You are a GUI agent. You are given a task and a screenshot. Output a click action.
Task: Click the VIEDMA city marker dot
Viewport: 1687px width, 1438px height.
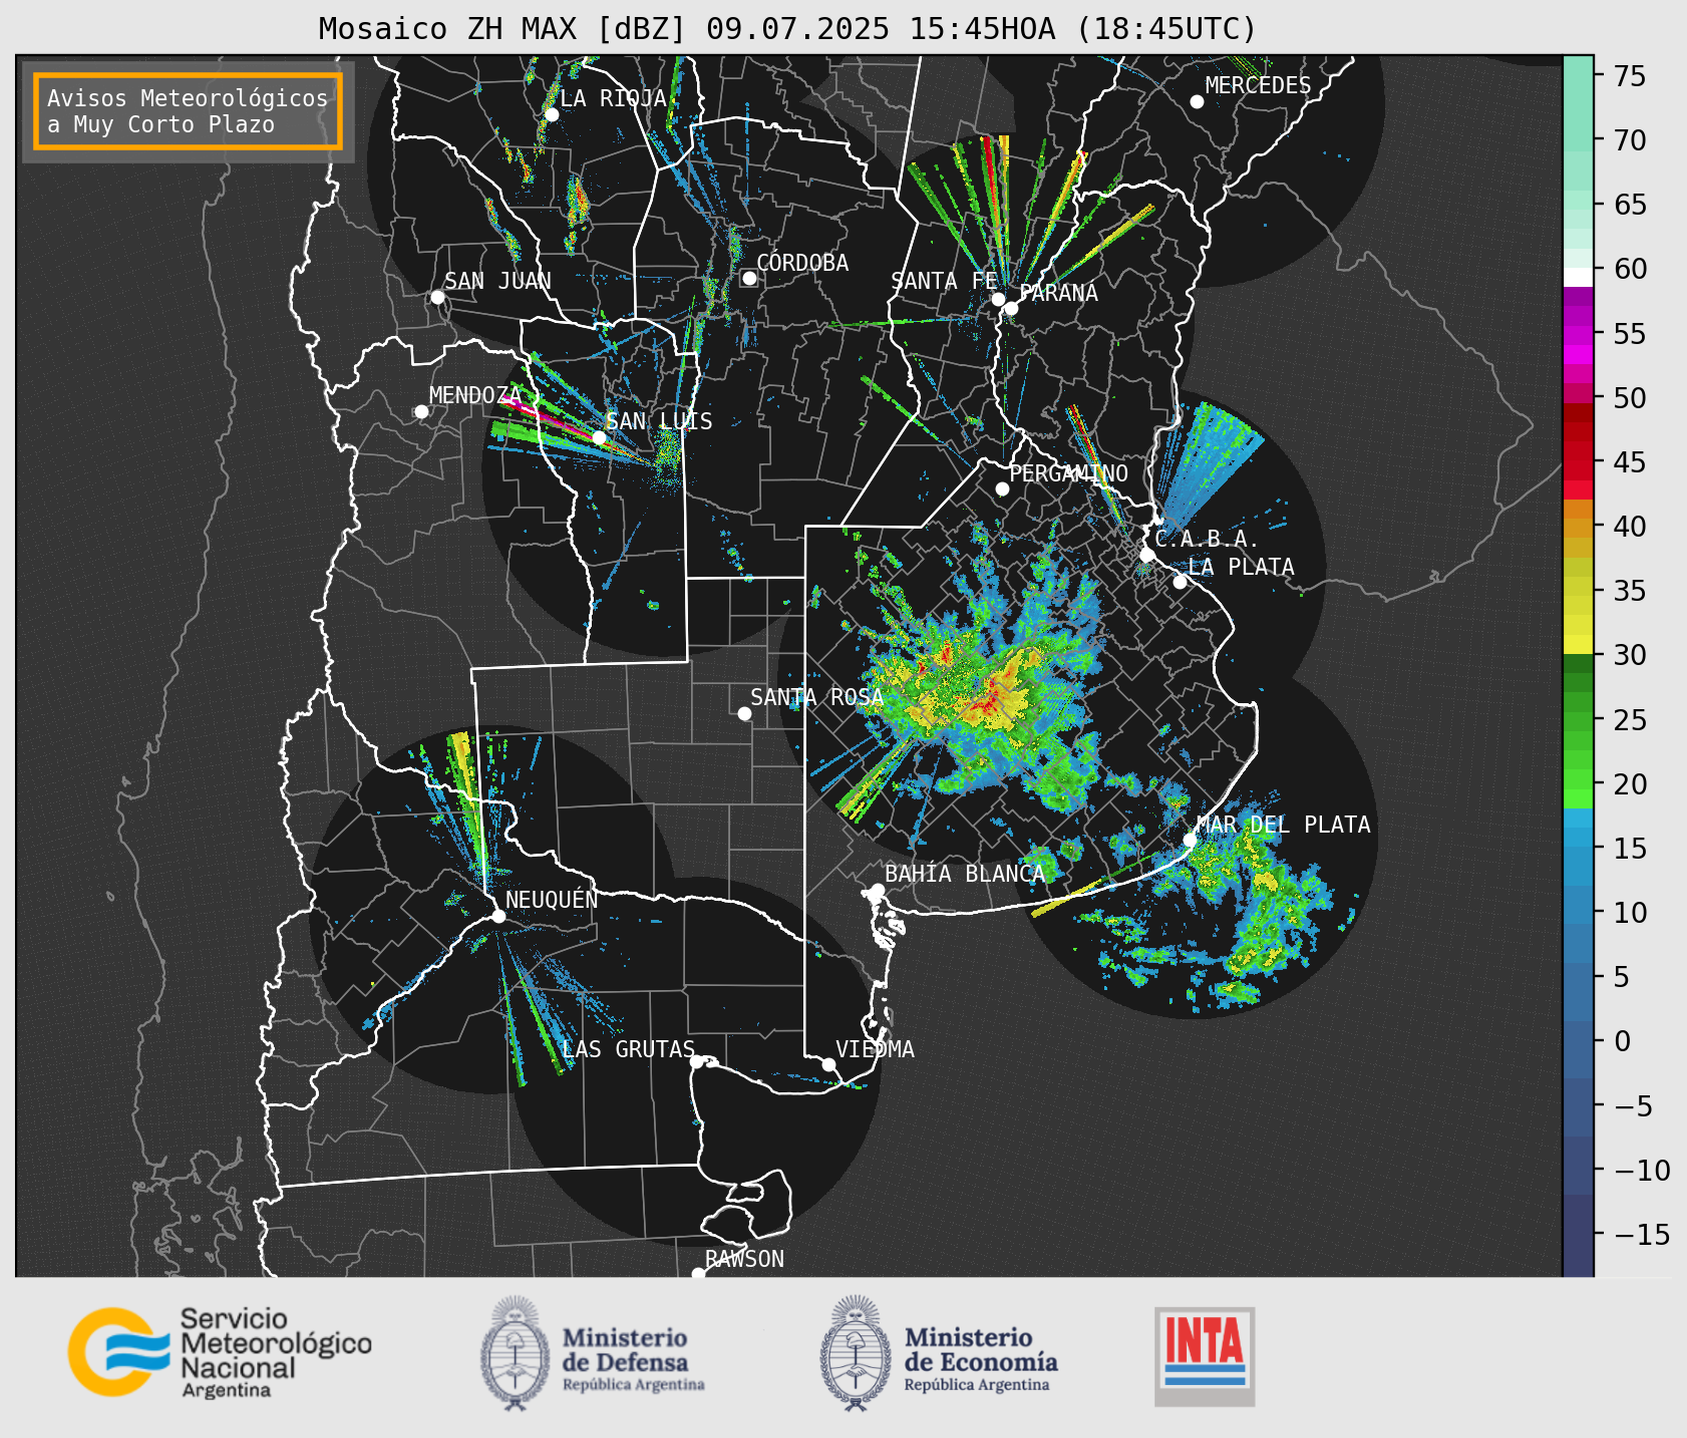coord(829,1064)
